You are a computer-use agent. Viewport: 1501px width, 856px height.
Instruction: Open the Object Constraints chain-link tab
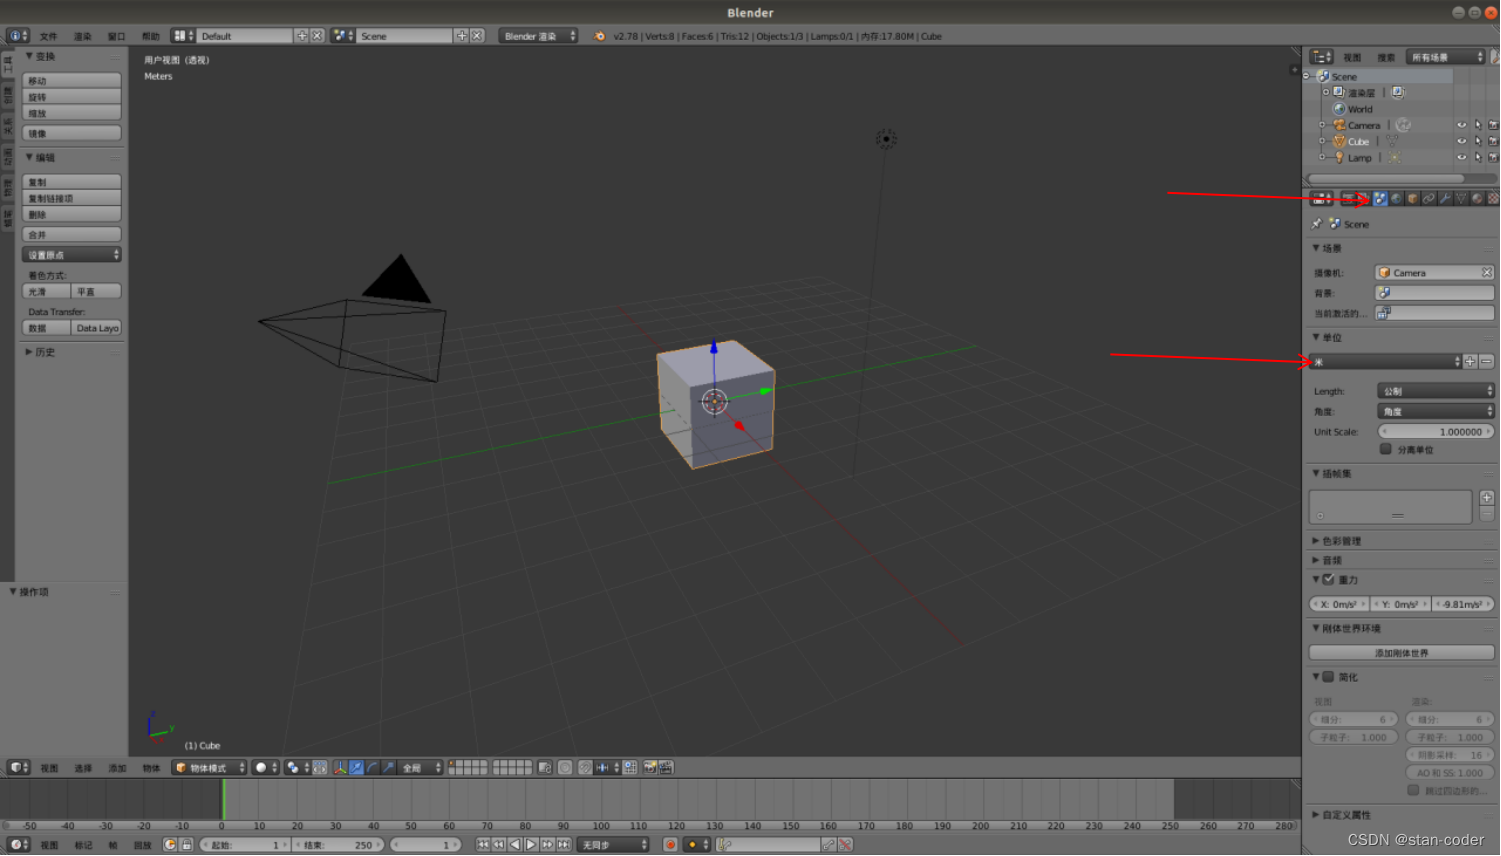[1427, 198]
